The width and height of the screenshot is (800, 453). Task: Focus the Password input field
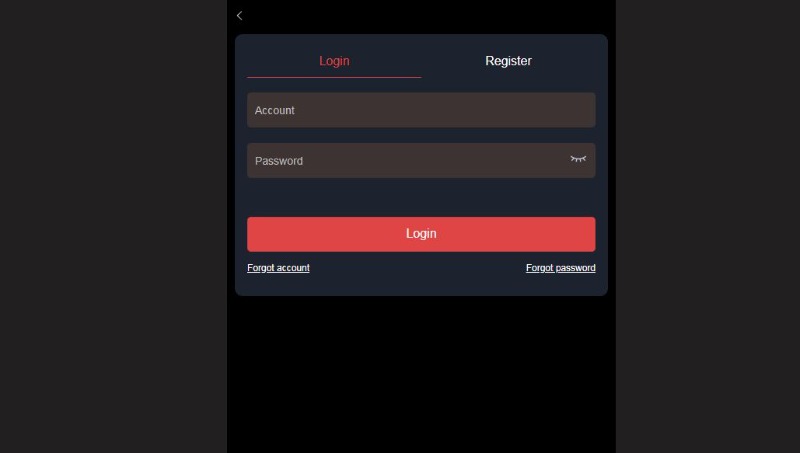point(421,161)
